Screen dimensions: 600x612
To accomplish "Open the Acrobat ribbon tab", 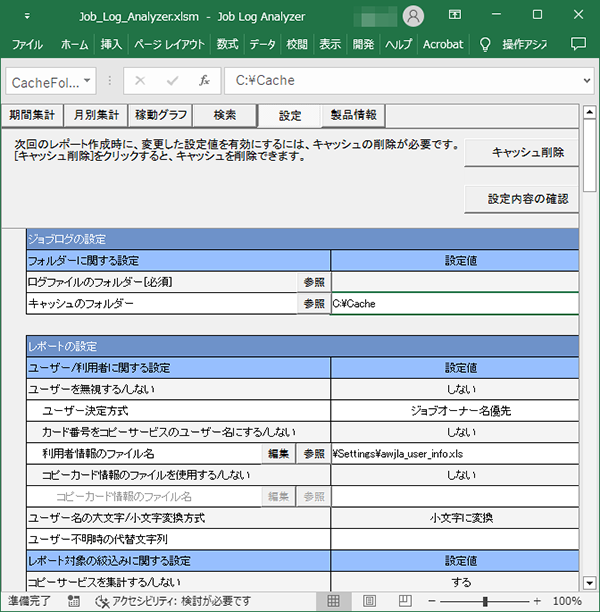I will (x=443, y=44).
